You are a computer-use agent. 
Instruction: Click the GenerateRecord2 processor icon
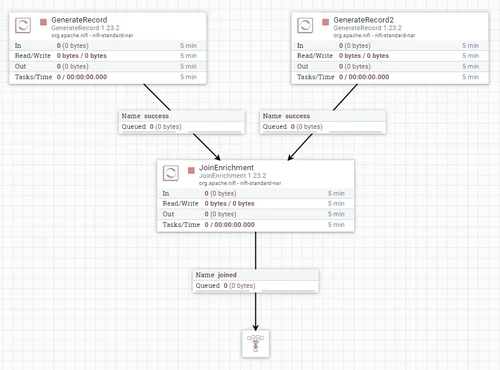click(305, 25)
